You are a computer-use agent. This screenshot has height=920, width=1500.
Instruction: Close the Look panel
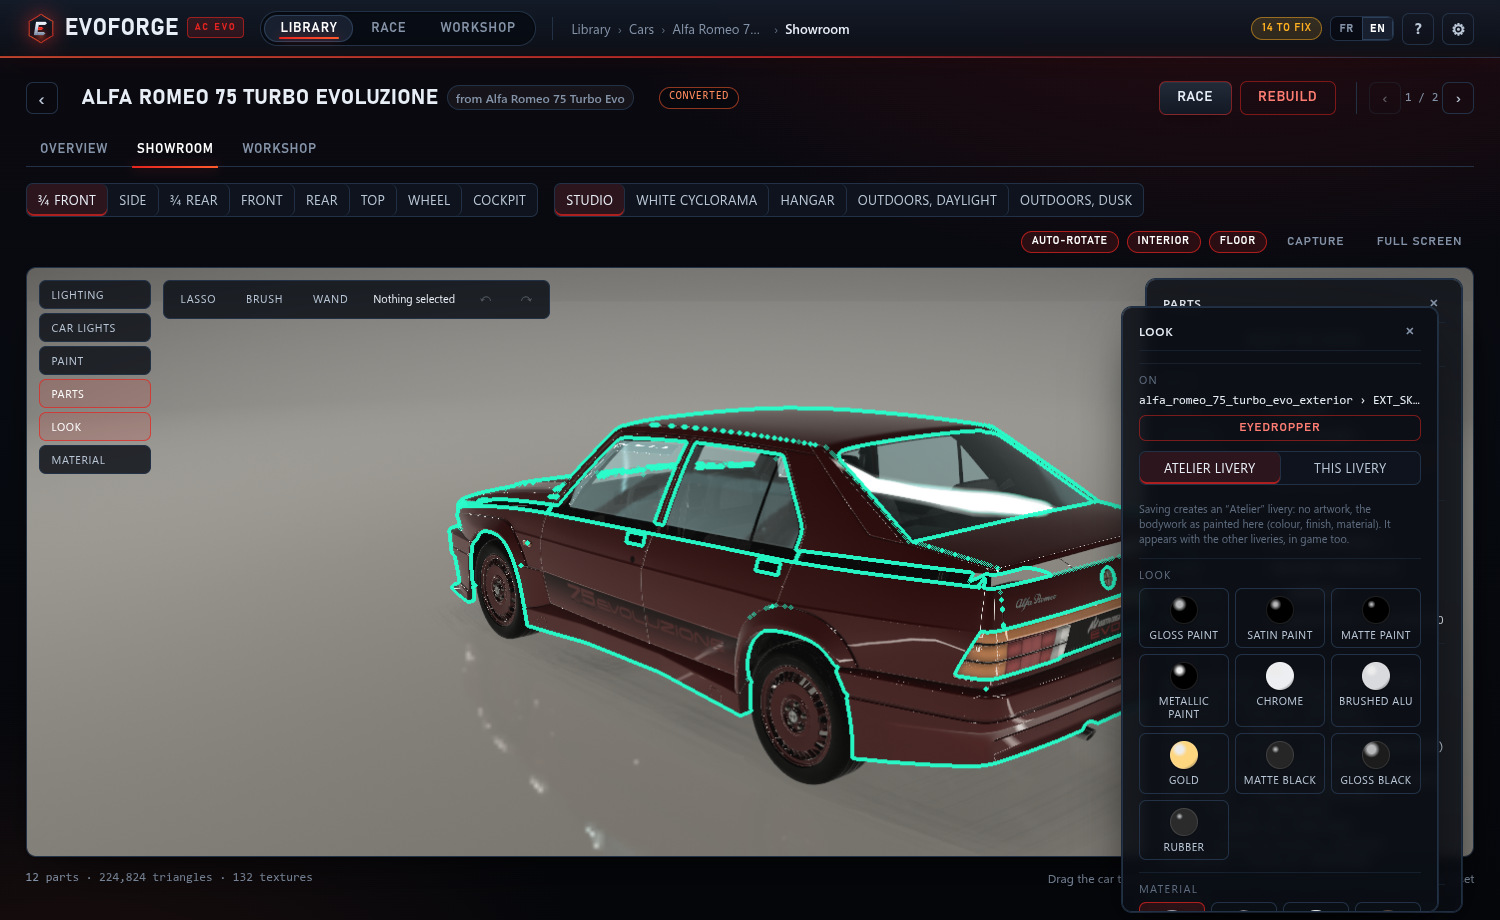(x=1410, y=331)
